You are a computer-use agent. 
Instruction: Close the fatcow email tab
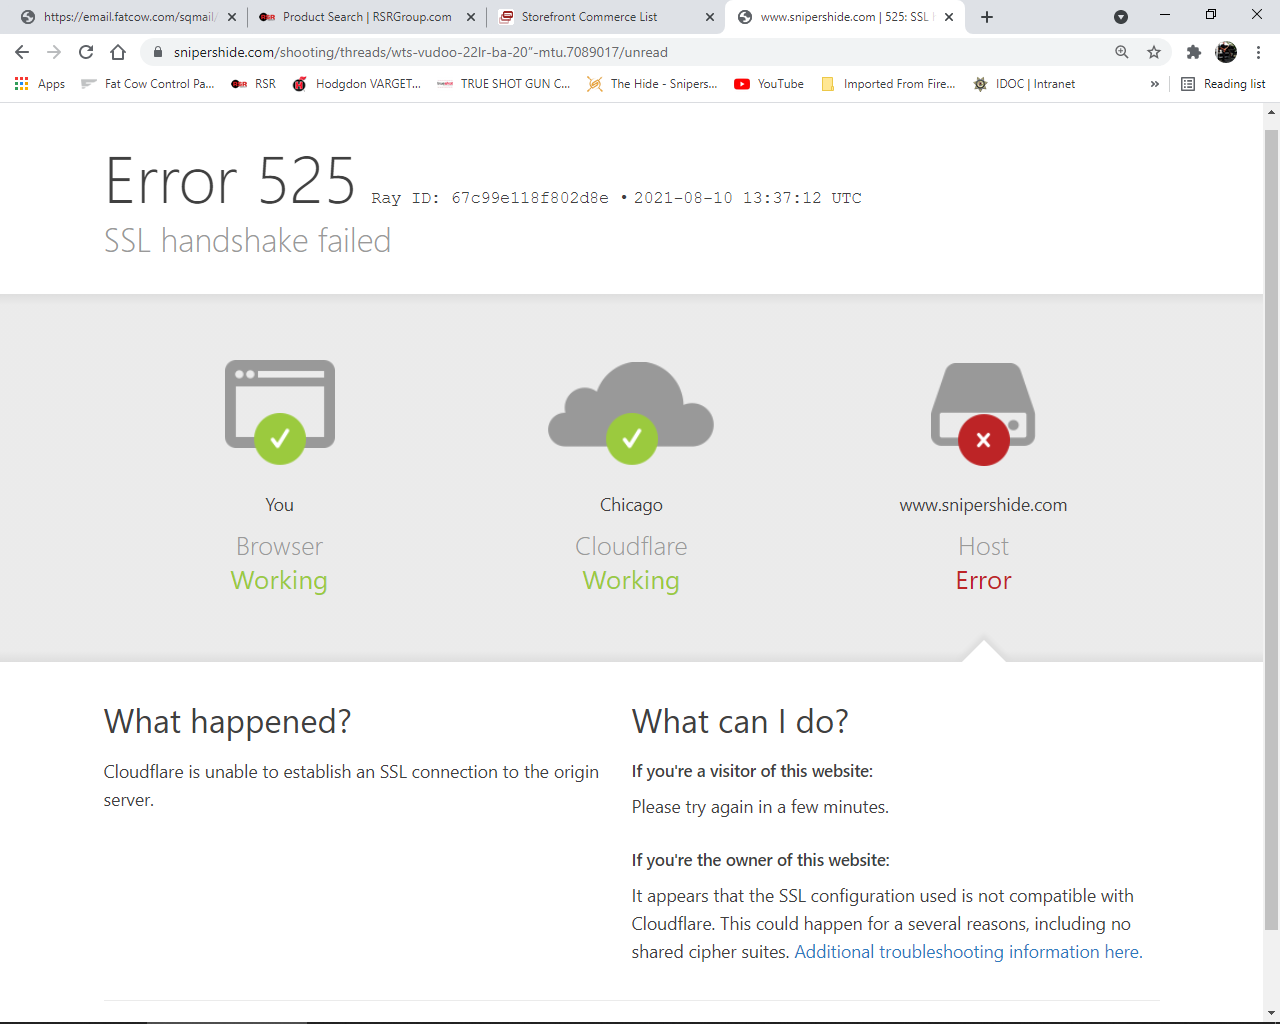pyautogui.click(x=232, y=17)
